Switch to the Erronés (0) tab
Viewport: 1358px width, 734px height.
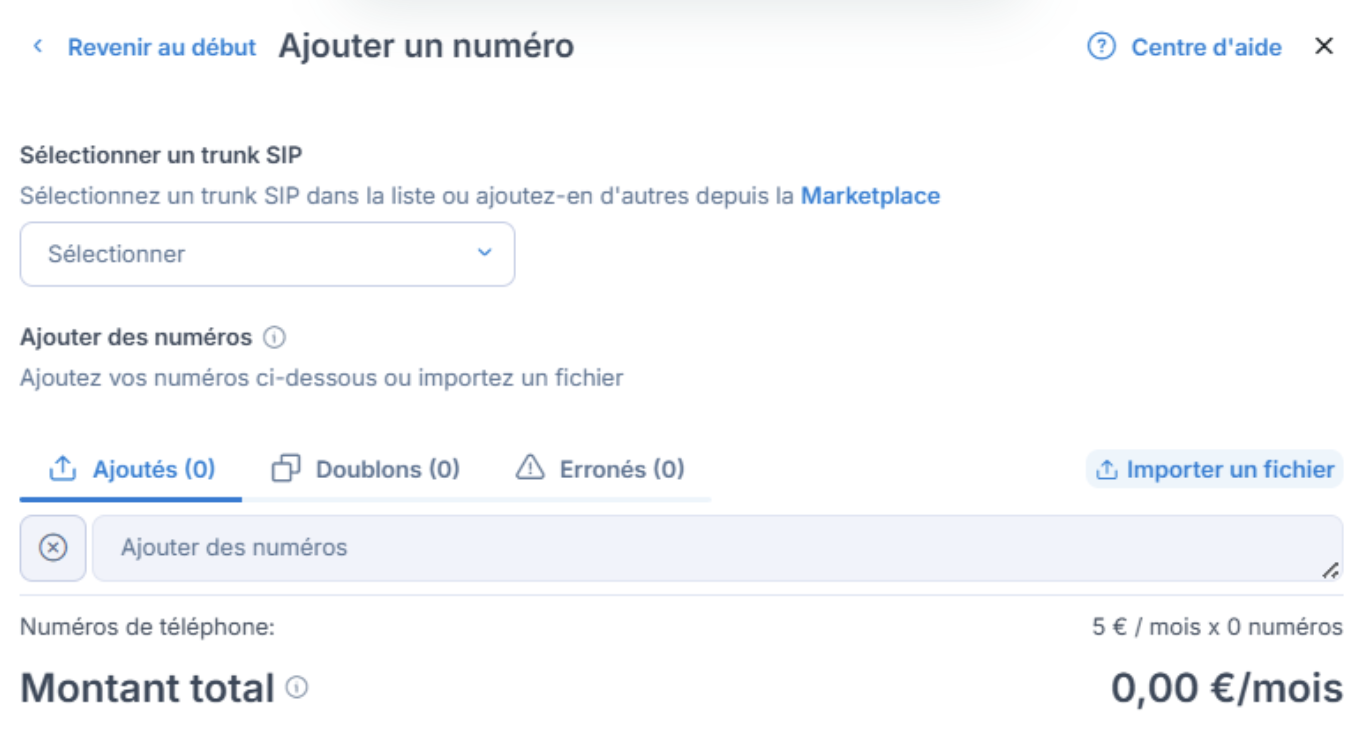pos(621,469)
